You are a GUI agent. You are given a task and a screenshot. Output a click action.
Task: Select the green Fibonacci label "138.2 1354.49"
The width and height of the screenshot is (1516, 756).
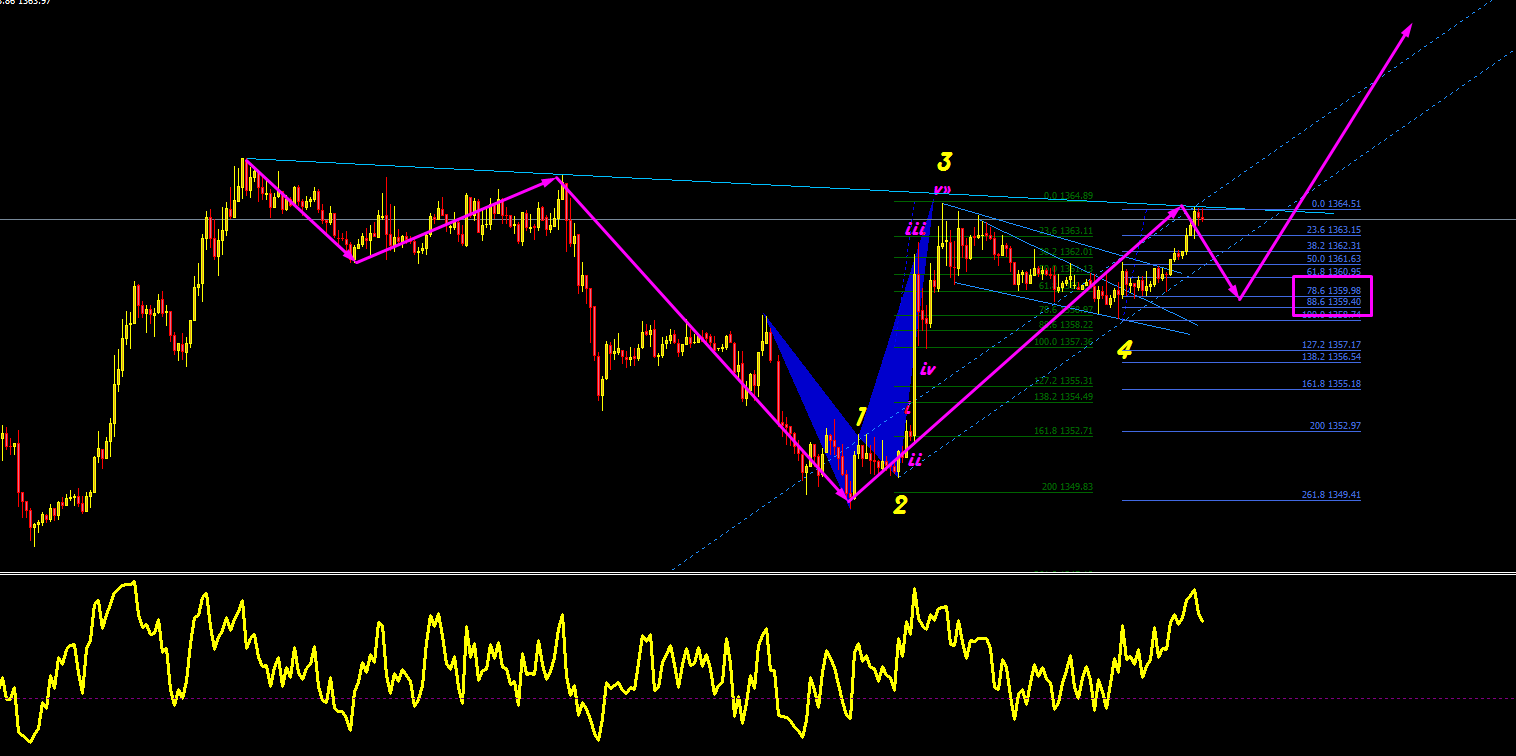pos(1064,397)
